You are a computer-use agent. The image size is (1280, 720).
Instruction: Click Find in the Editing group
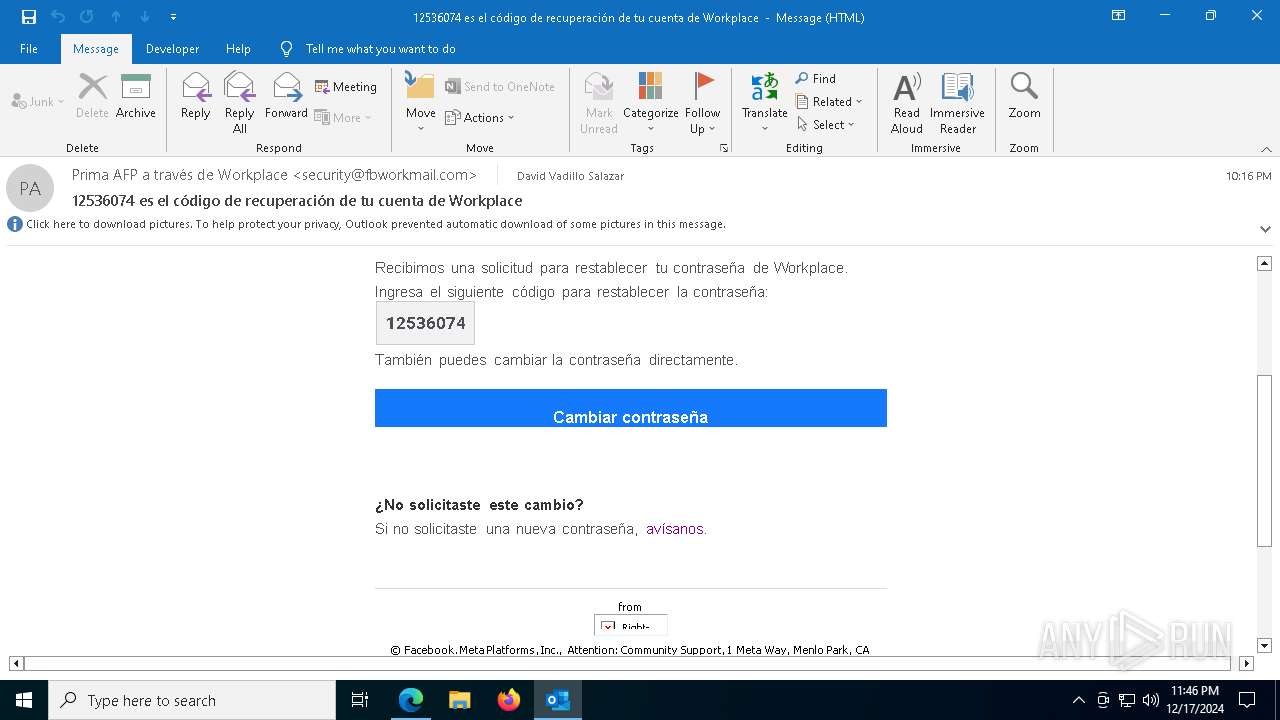pyautogui.click(x=816, y=79)
